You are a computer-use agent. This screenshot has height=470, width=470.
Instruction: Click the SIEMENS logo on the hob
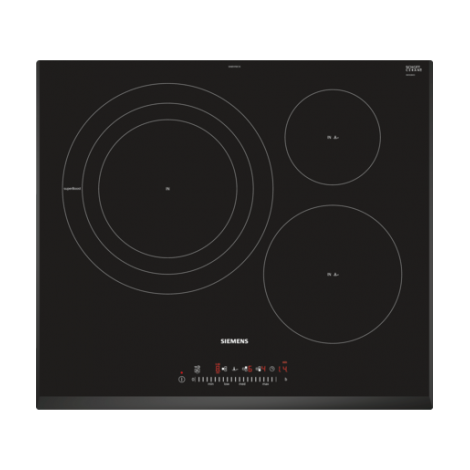234,341
